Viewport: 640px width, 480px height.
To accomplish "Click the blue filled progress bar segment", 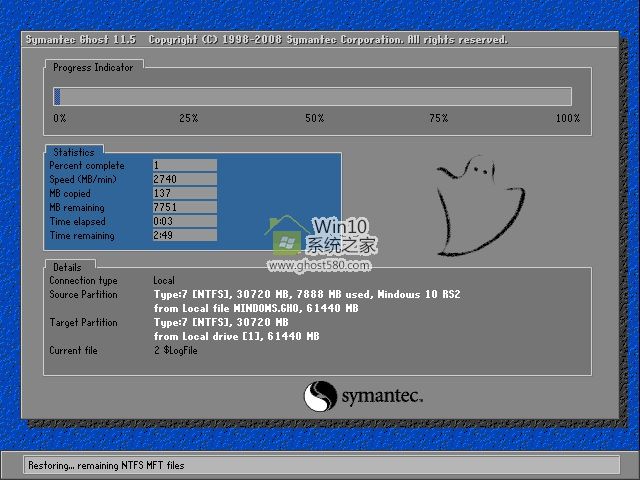I will click(57, 97).
